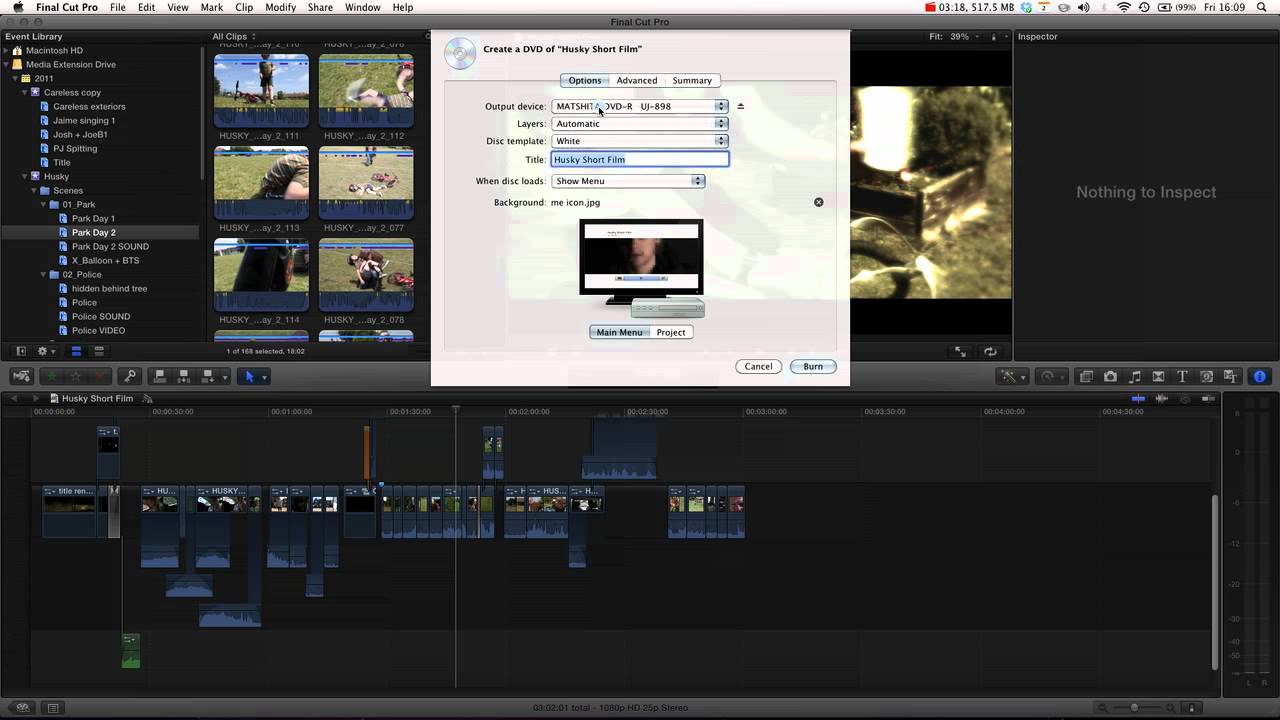
Task: Show the Project preview
Action: [x=671, y=332]
